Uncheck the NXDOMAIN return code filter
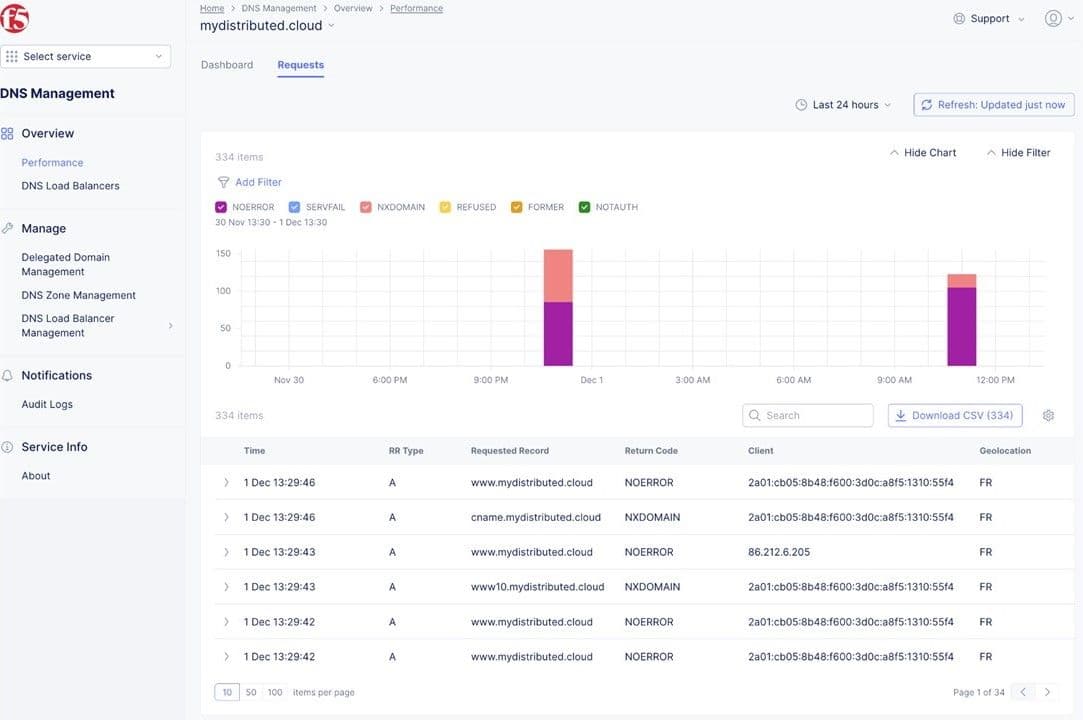The width and height of the screenshot is (1083, 720). pos(361,204)
